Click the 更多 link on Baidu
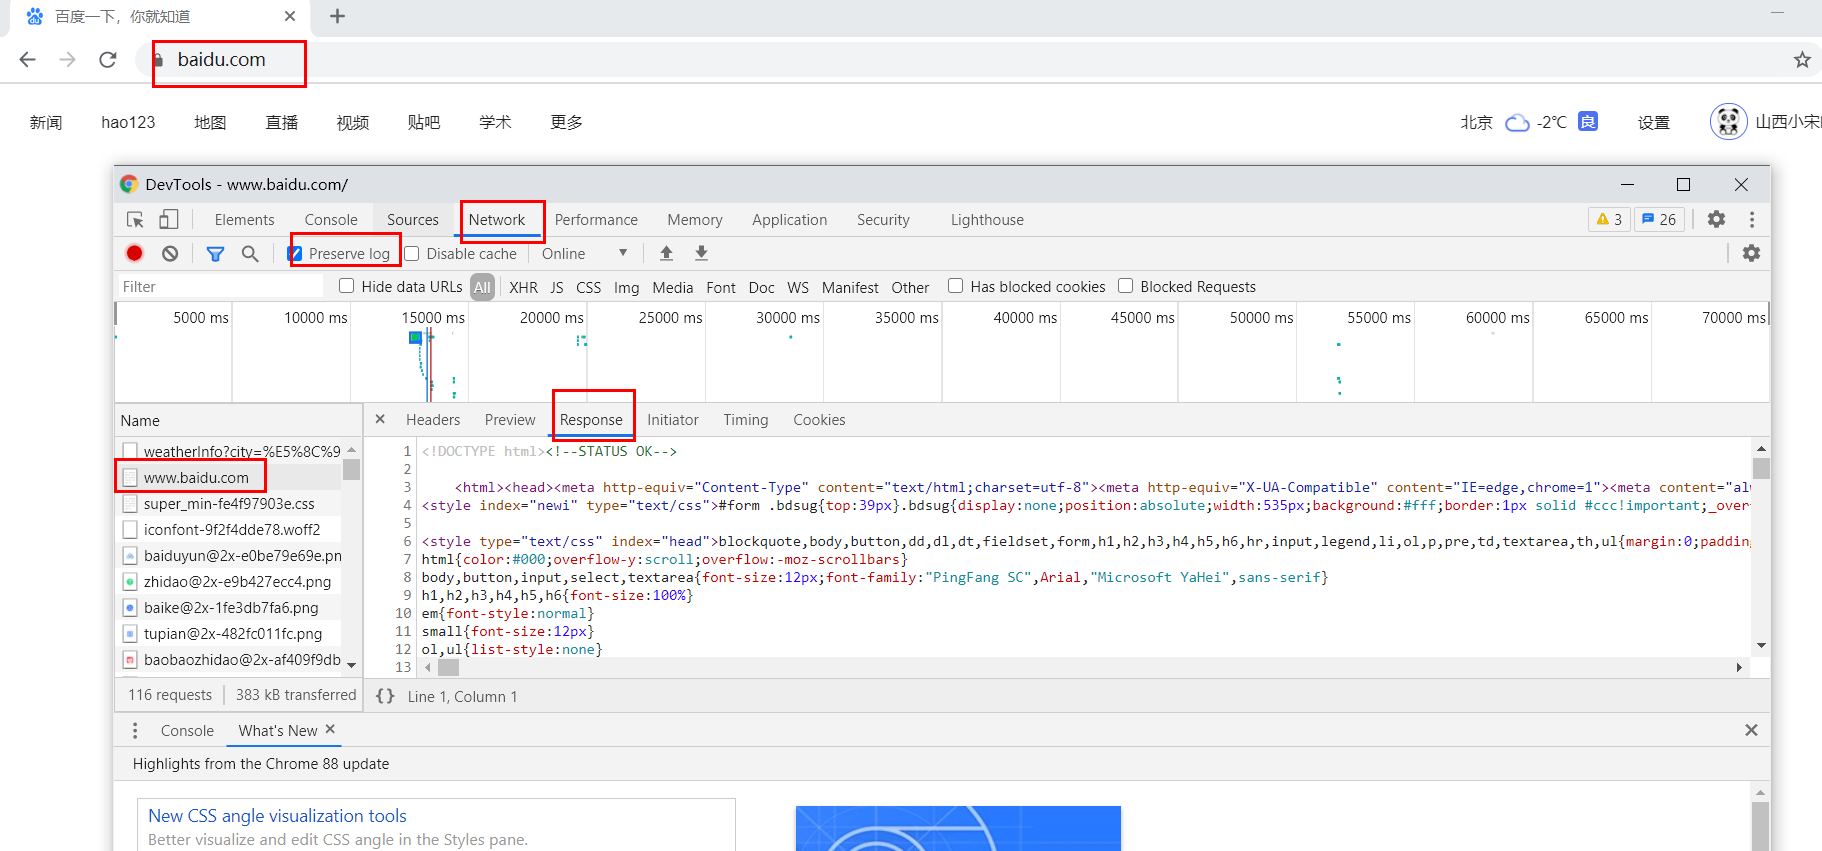The image size is (1822, 851). pyautogui.click(x=566, y=122)
